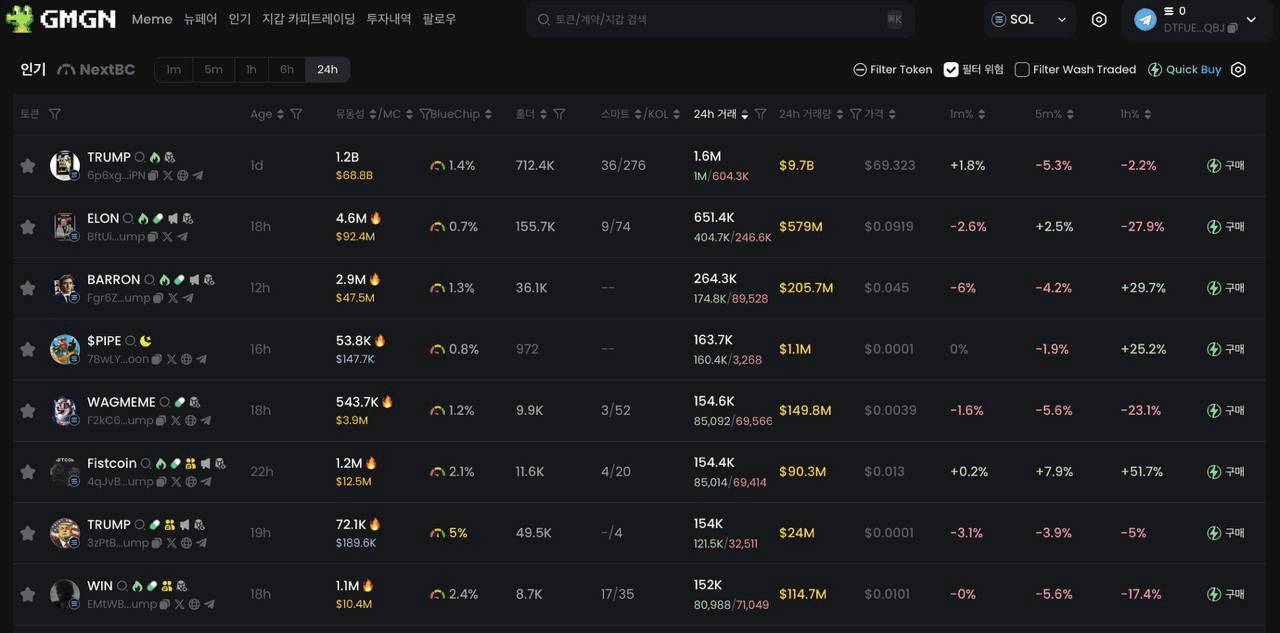Uncheck the 필터 위험 checkbox
Image resolution: width=1280 pixels, height=633 pixels.
[951, 69]
